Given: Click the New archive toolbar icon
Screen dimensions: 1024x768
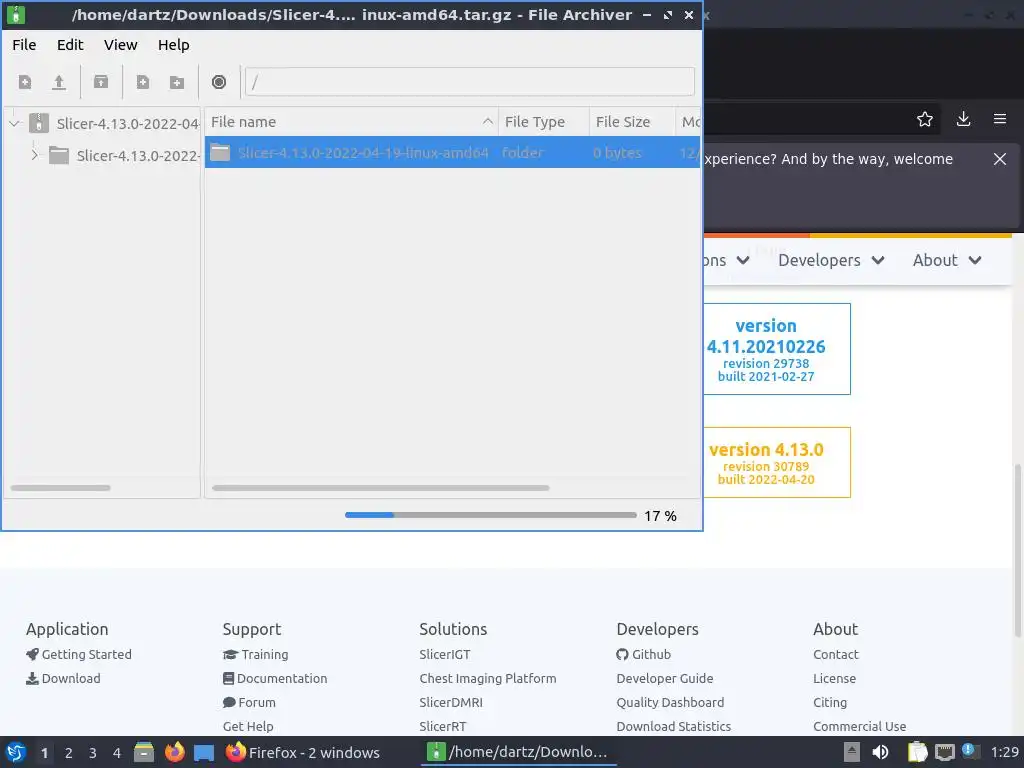Looking at the screenshot, I should [x=25, y=82].
